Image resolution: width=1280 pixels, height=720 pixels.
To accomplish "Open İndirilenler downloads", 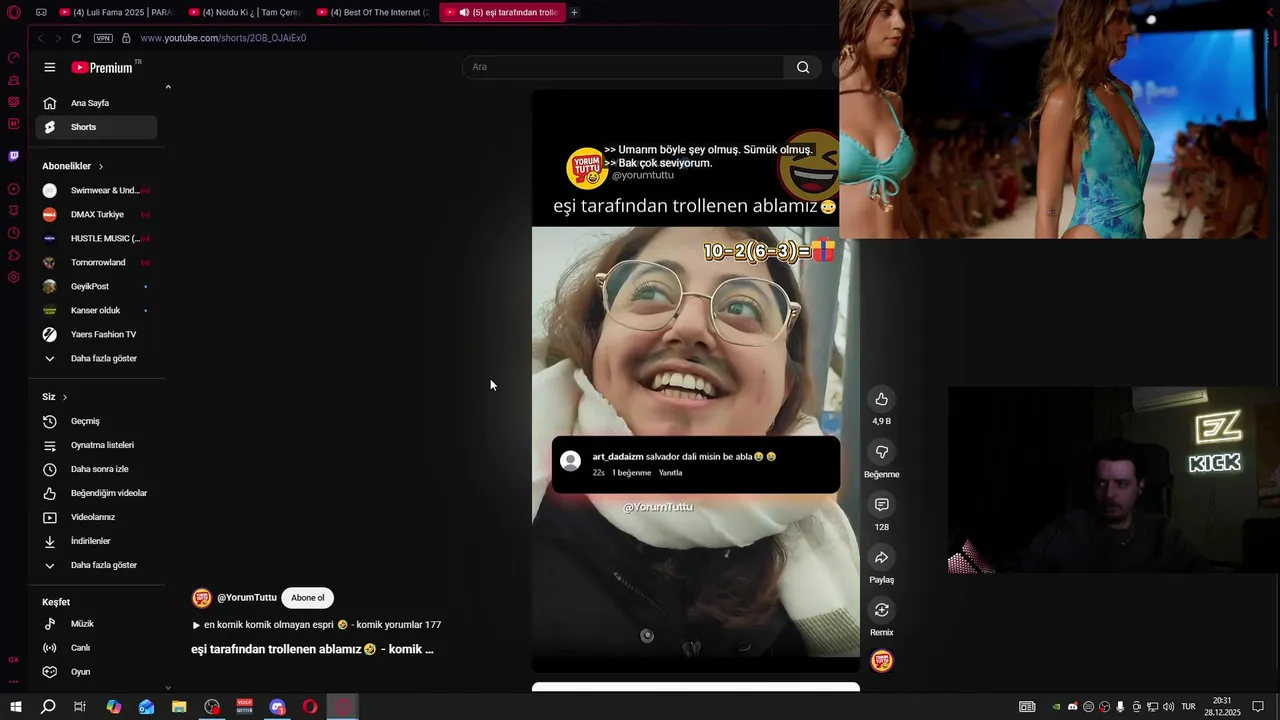I will pos(96,541).
